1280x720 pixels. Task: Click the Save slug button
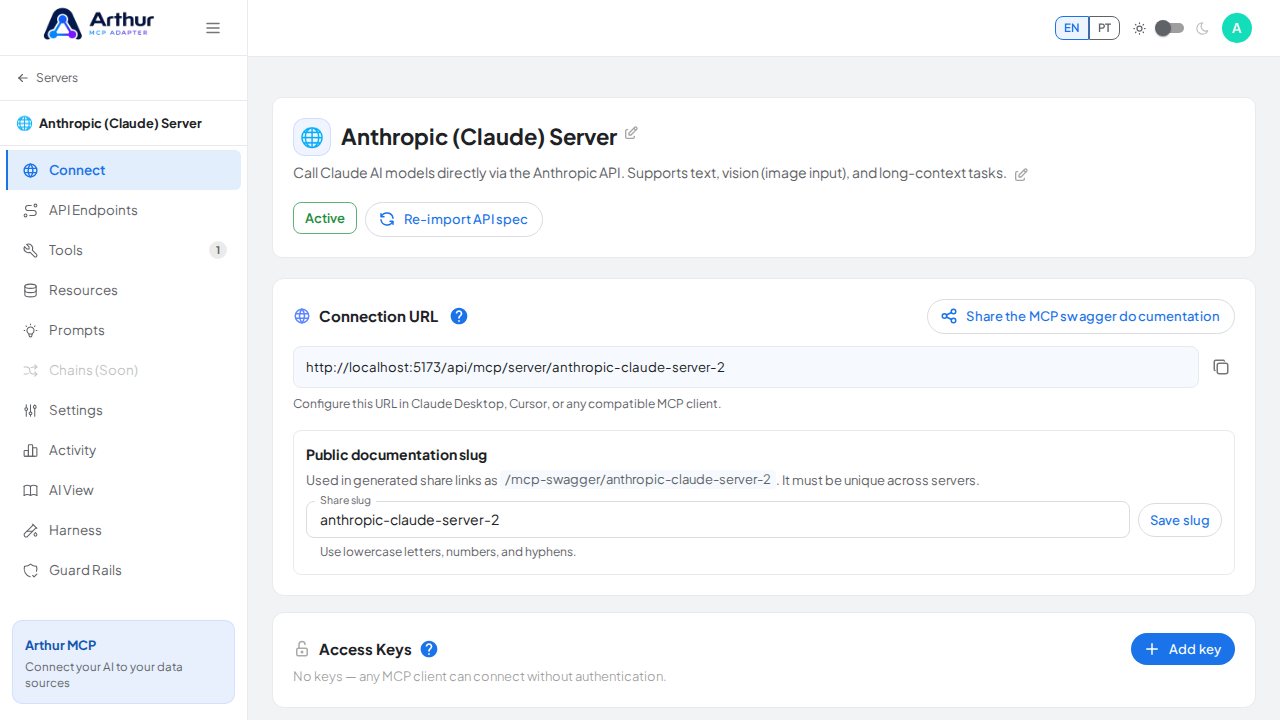coord(1180,520)
